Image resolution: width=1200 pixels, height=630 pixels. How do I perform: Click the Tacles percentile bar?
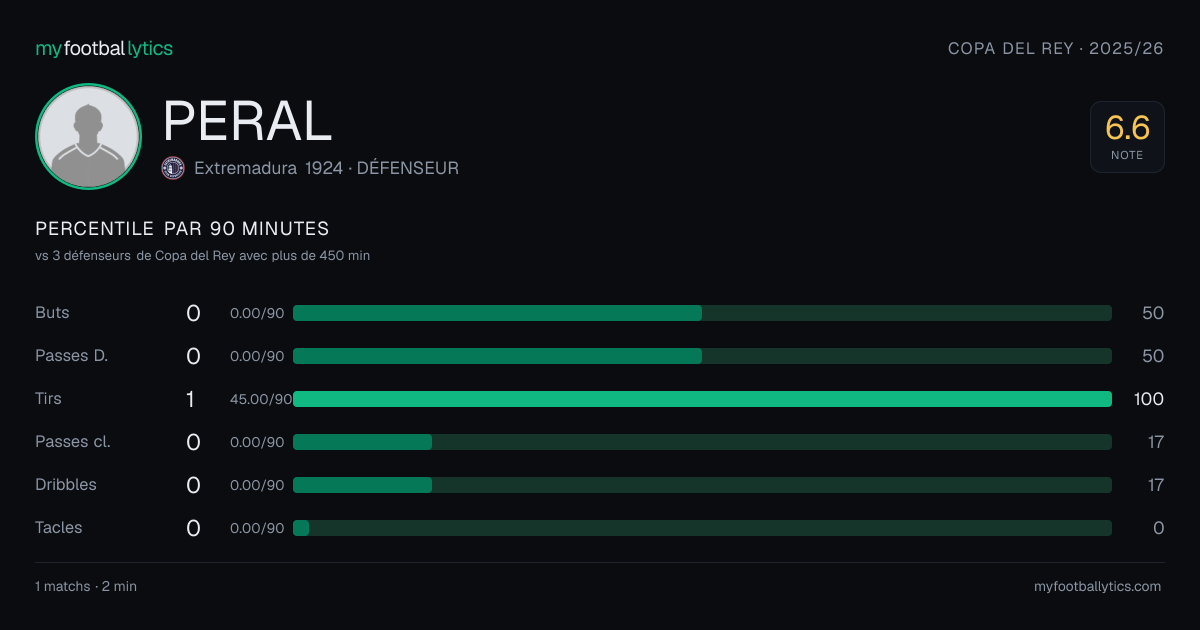click(702, 528)
